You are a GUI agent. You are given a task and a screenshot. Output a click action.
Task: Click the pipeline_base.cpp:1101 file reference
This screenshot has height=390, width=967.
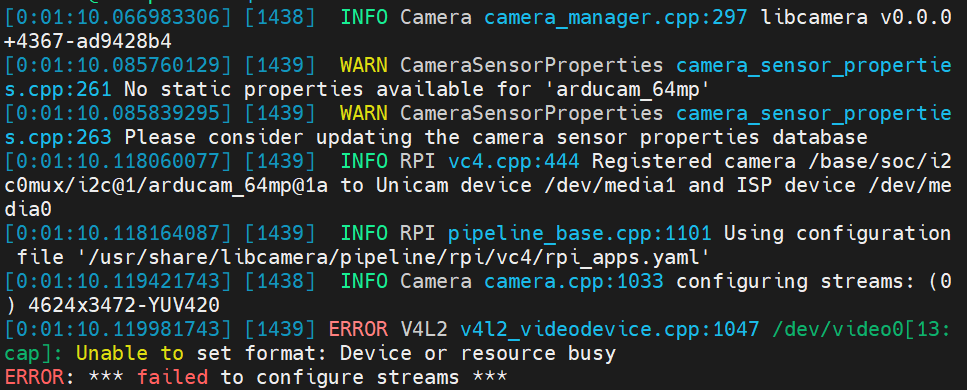(x=579, y=234)
